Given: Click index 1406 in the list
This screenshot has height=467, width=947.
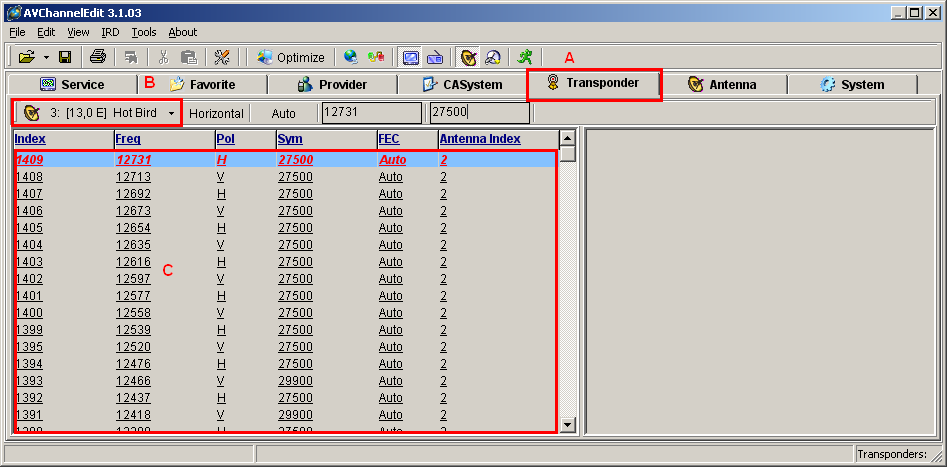Looking at the screenshot, I should pos(30,211).
